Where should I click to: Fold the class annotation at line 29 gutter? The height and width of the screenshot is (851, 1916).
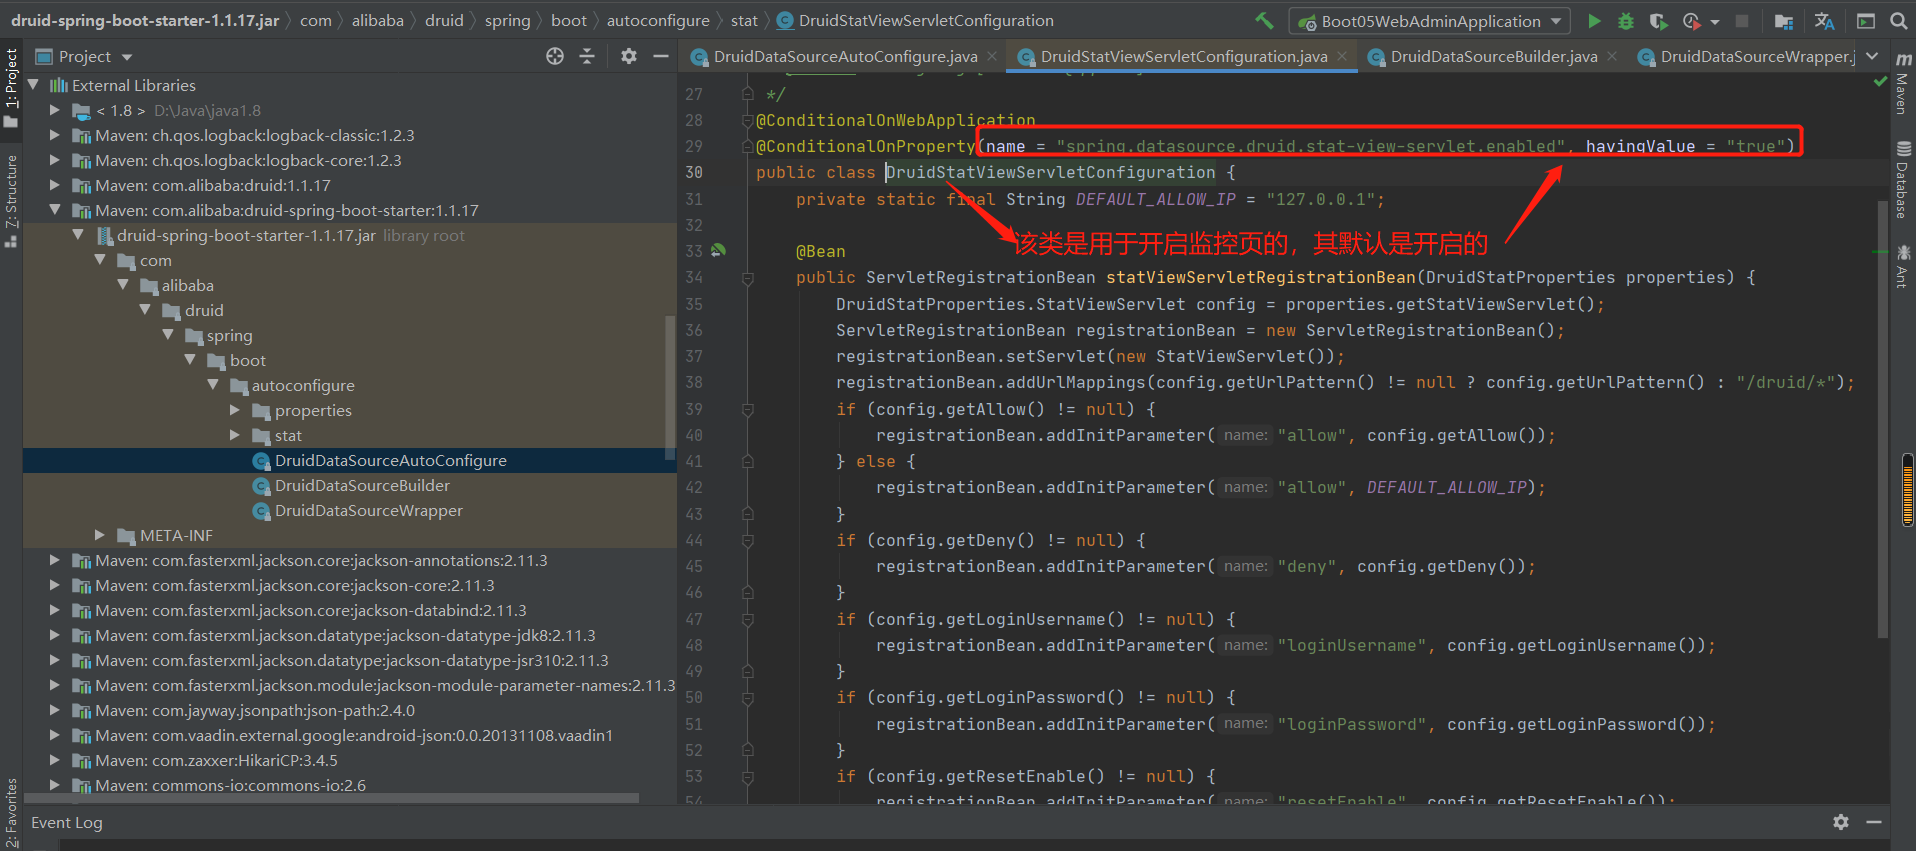(747, 146)
